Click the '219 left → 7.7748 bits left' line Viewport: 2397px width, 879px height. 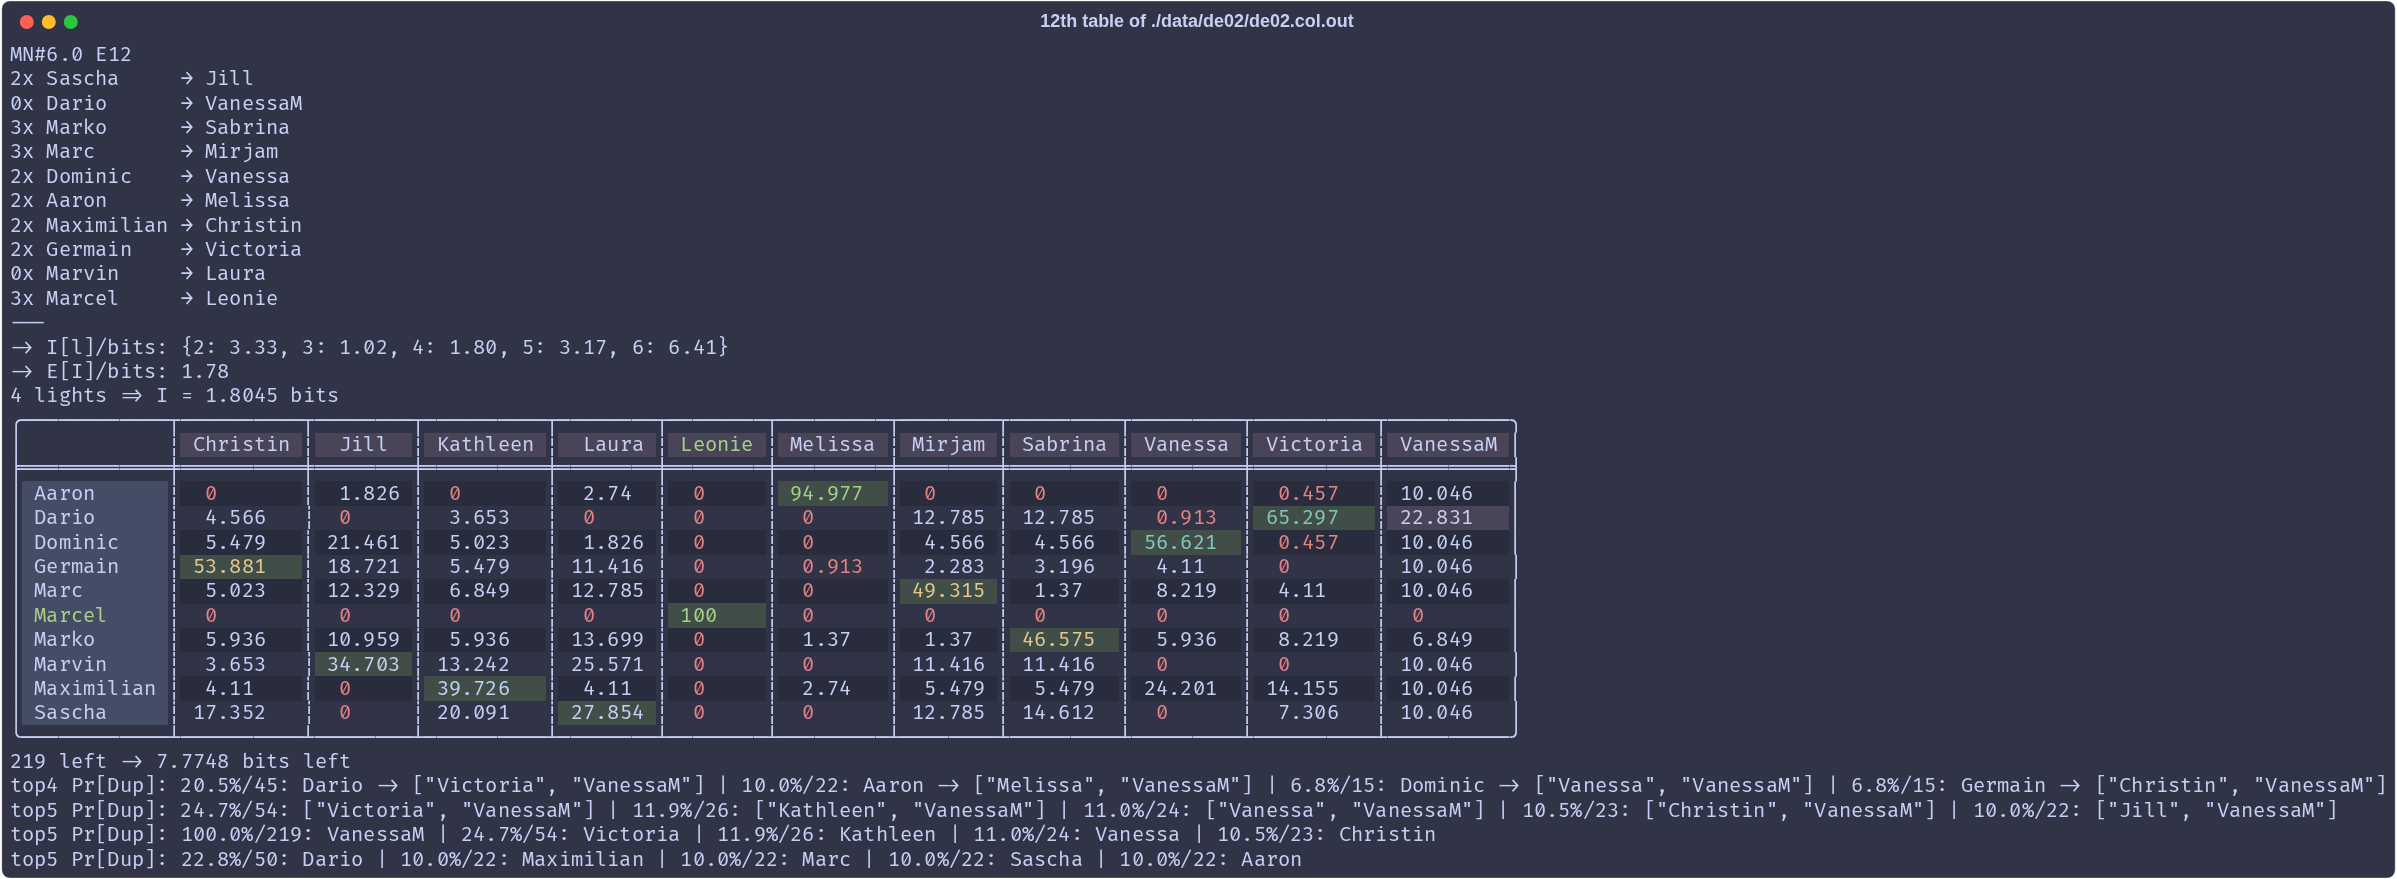pyautogui.click(x=180, y=761)
